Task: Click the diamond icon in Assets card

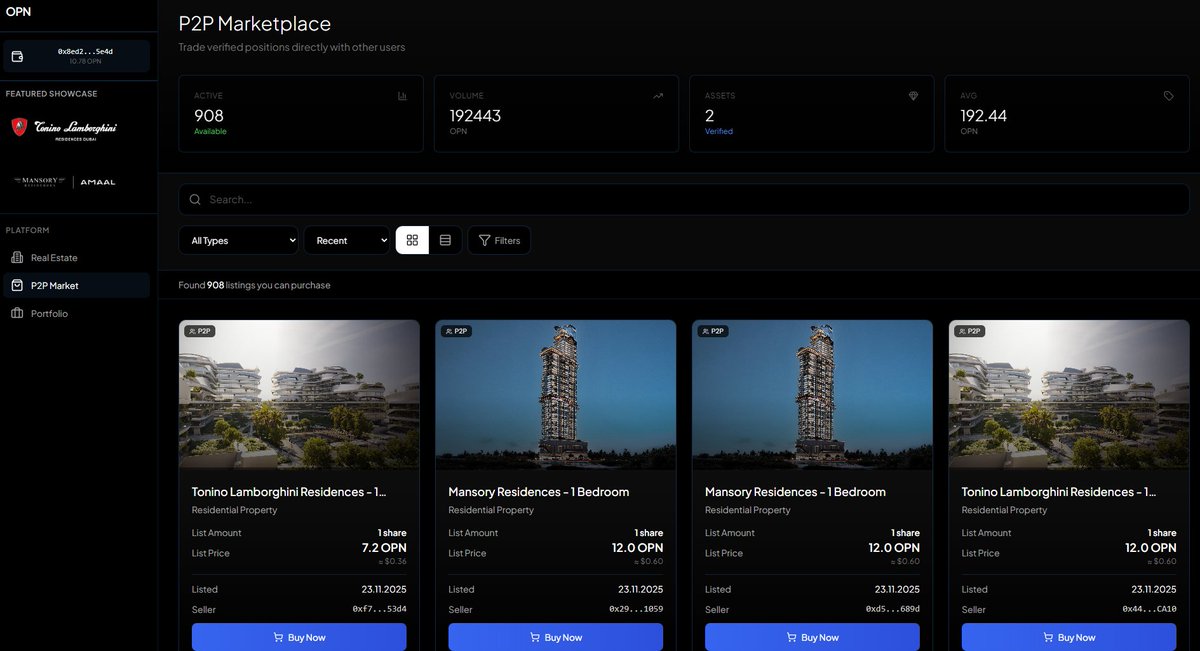Action: point(913,96)
